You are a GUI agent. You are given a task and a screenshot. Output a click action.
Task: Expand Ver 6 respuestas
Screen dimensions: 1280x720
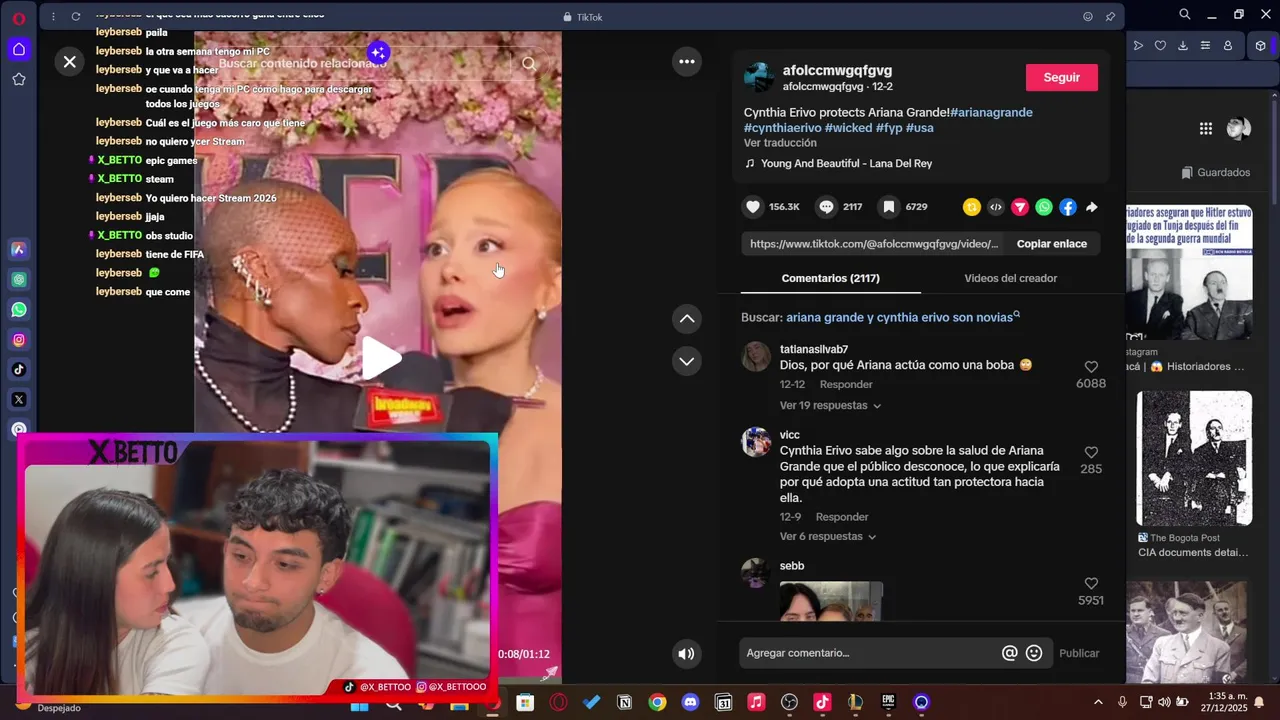click(x=828, y=536)
